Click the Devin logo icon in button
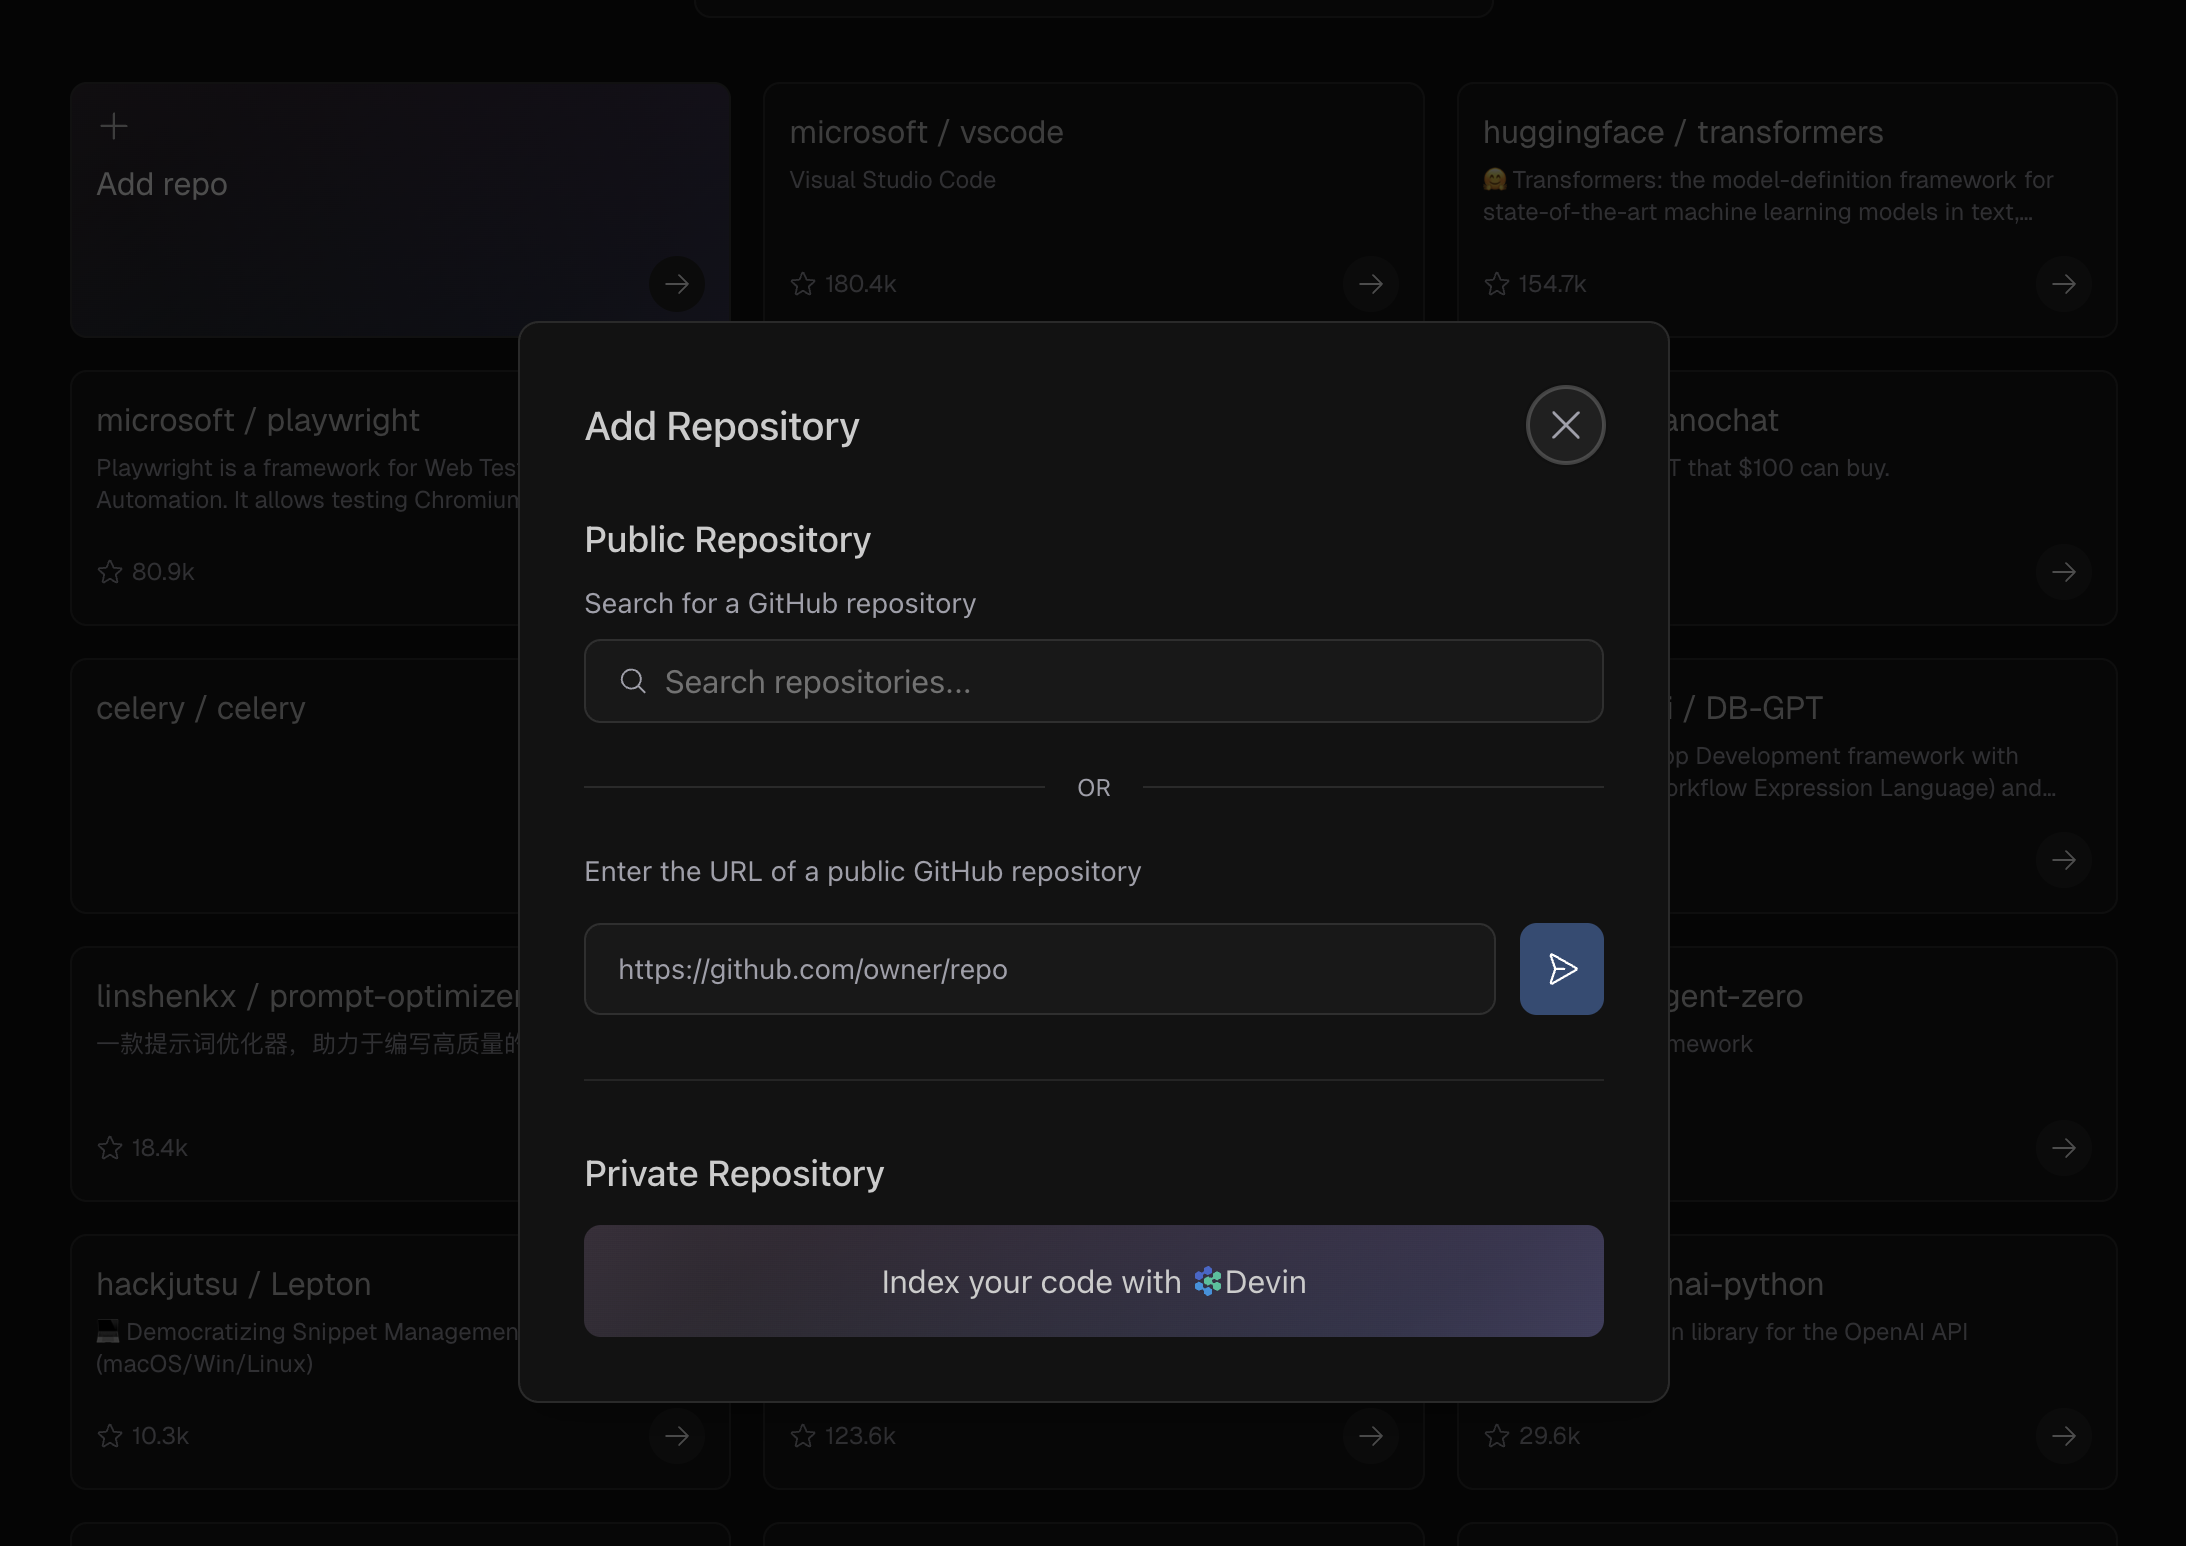2186x1546 pixels. [1207, 1281]
